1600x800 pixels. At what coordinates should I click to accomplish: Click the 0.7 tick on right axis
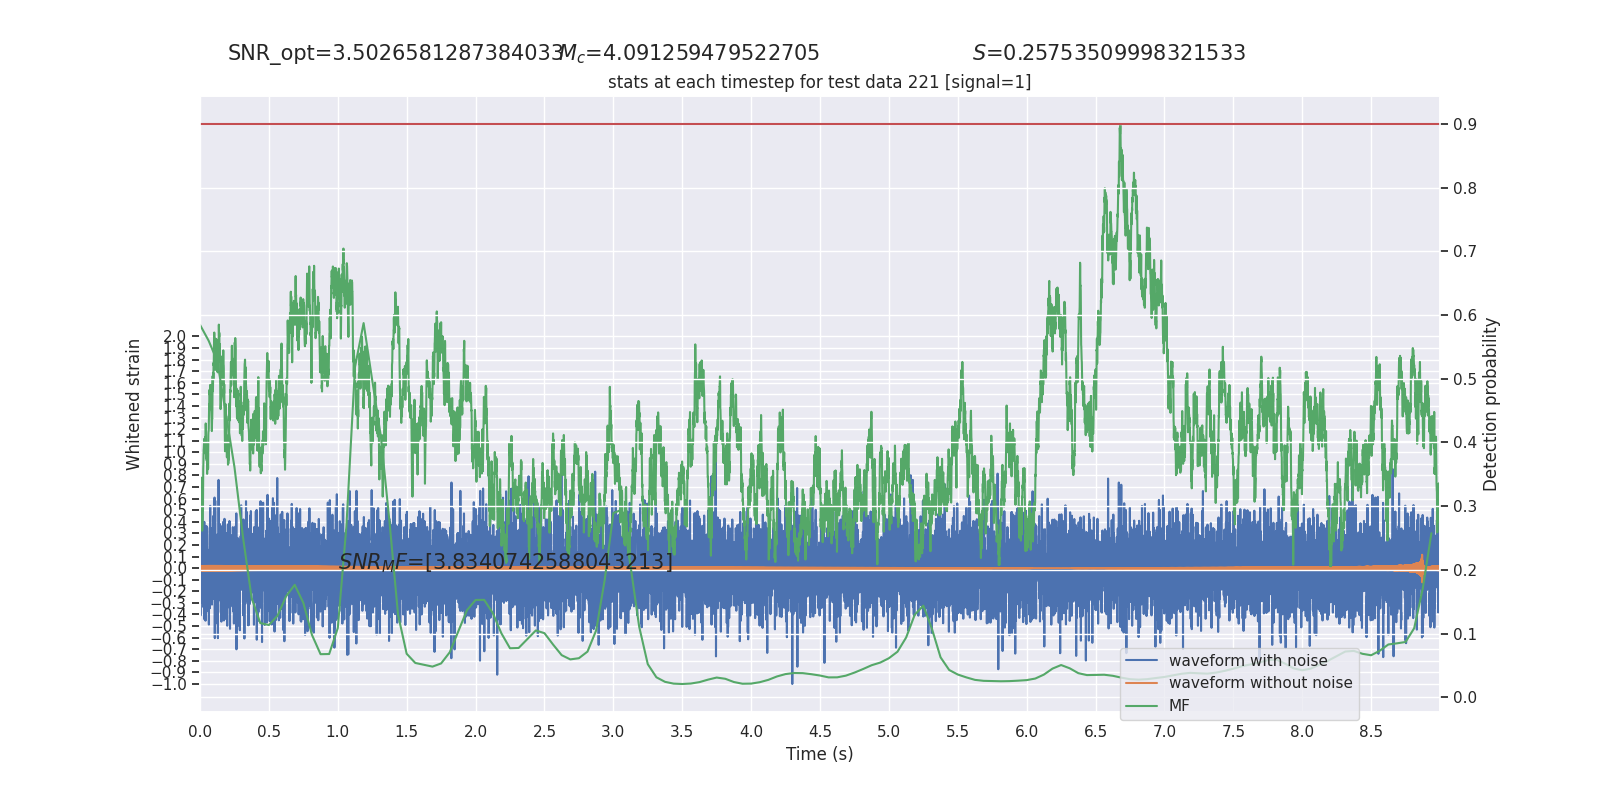[x=1465, y=252]
